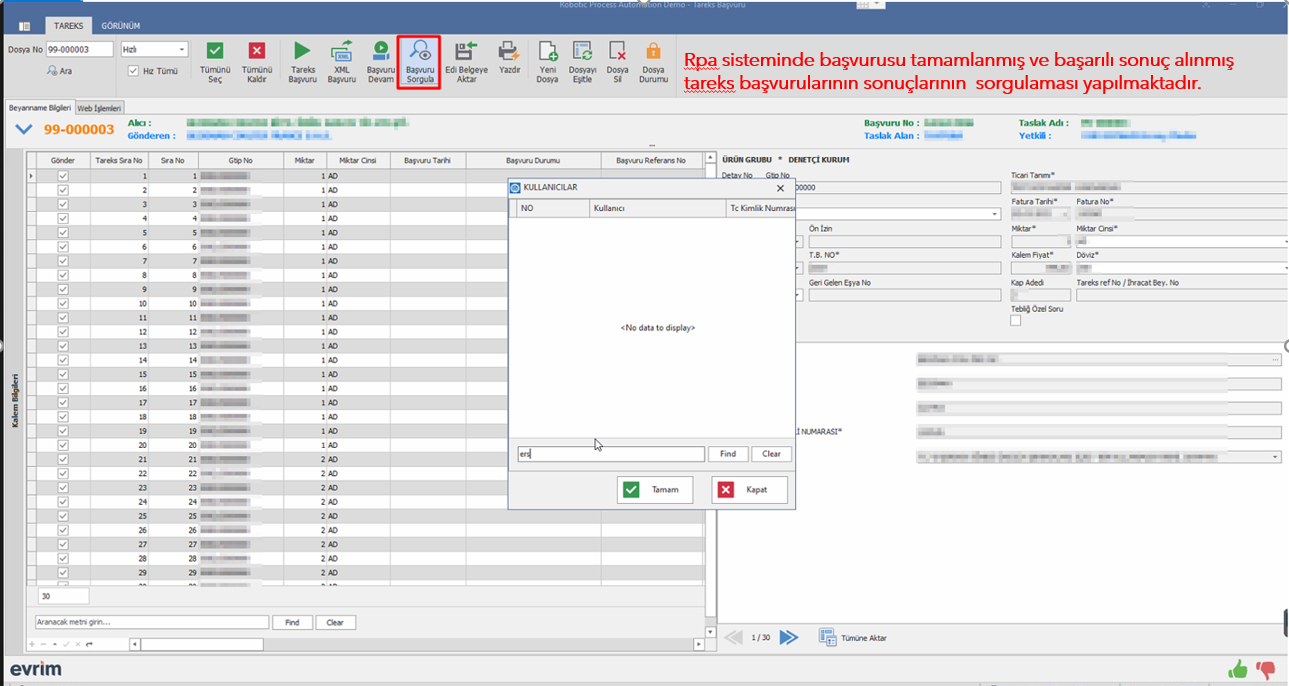Toggle the Hız Tümü checkbox

(x=134, y=71)
